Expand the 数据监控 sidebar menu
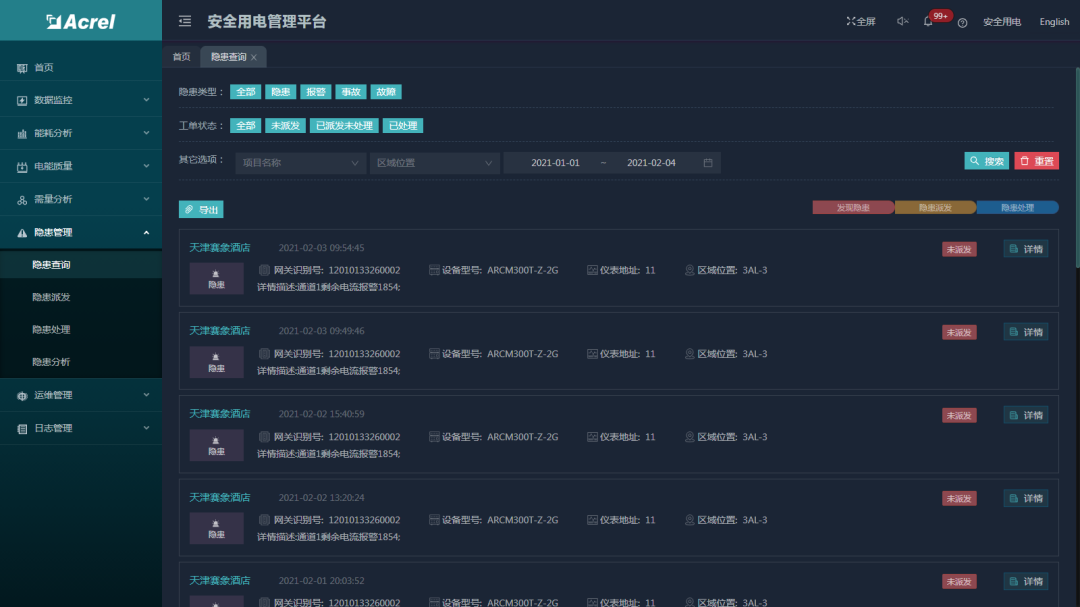Viewport: 1080px width, 607px height. [x=81, y=100]
